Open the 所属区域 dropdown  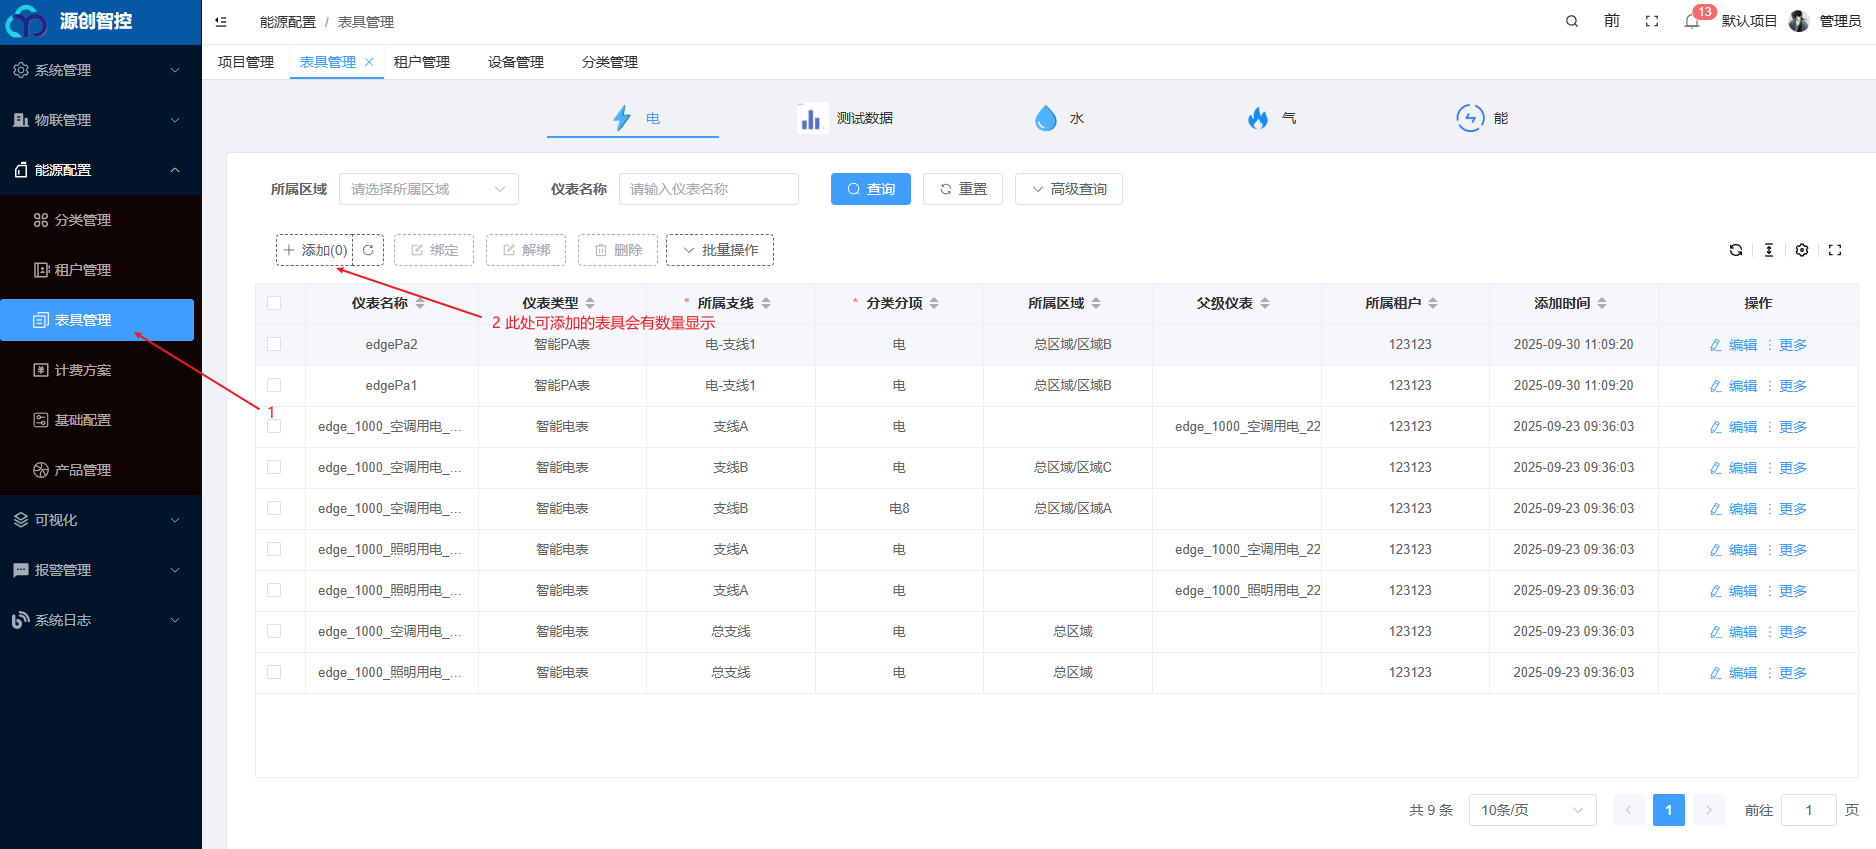click(x=429, y=189)
